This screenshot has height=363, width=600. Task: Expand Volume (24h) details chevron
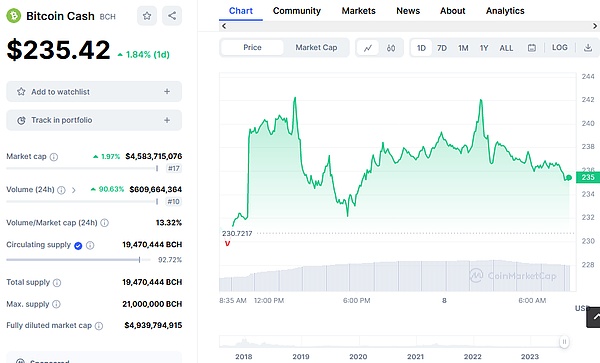(x=73, y=190)
